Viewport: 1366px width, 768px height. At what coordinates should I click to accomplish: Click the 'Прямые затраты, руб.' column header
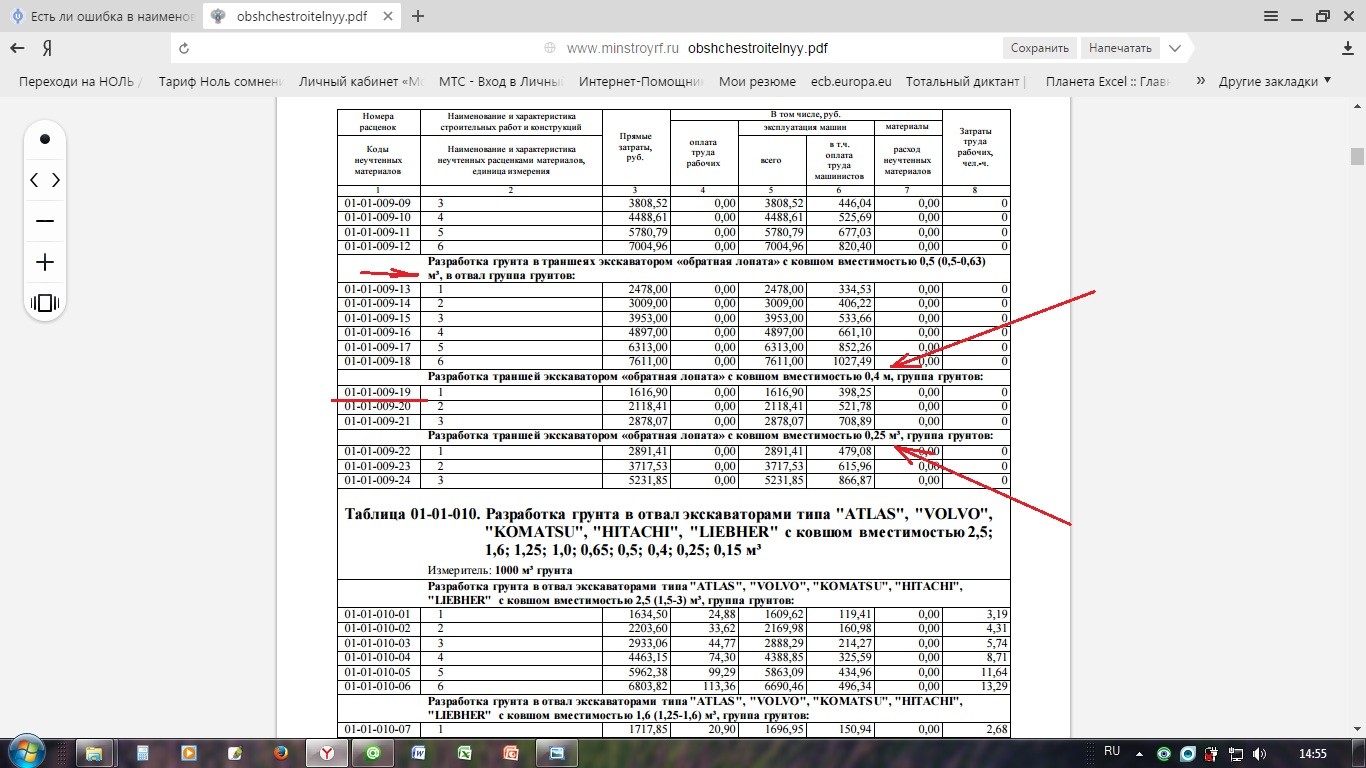[x=636, y=147]
